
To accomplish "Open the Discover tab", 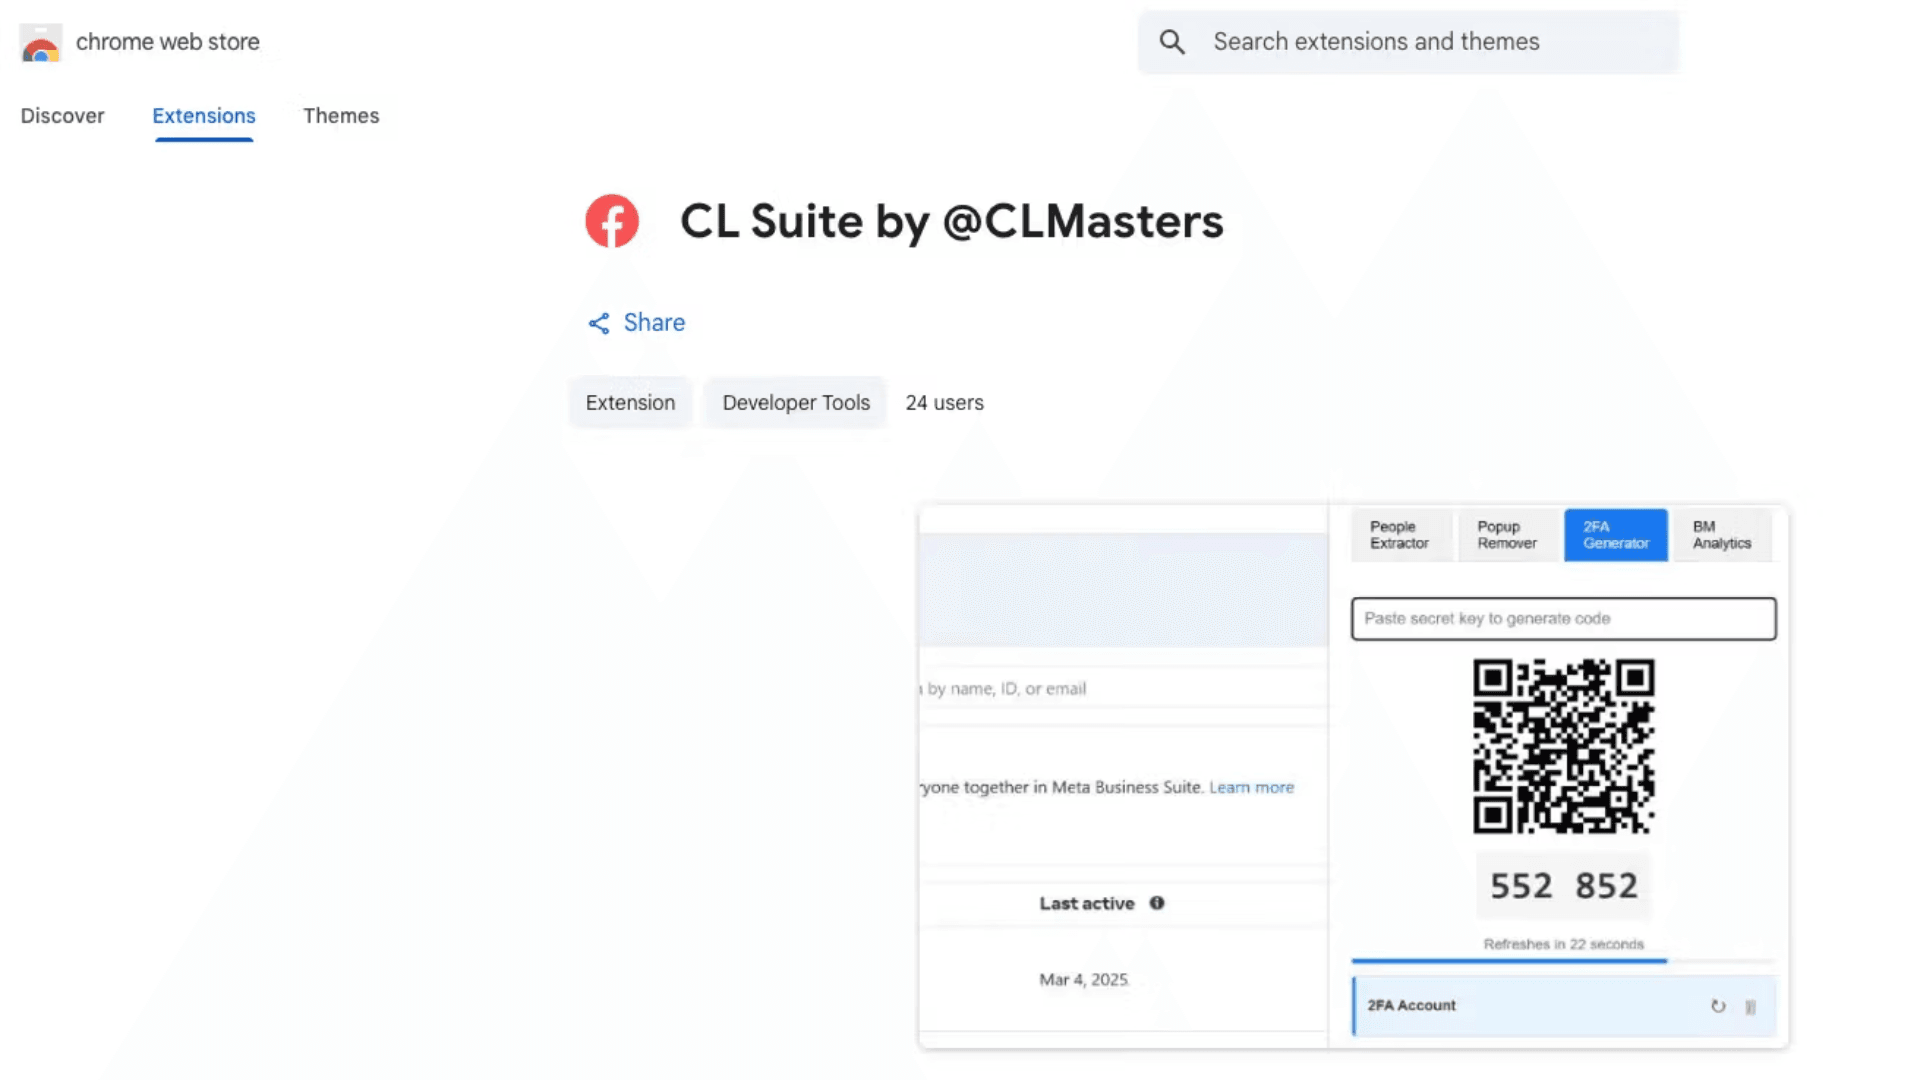I will [62, 116].
